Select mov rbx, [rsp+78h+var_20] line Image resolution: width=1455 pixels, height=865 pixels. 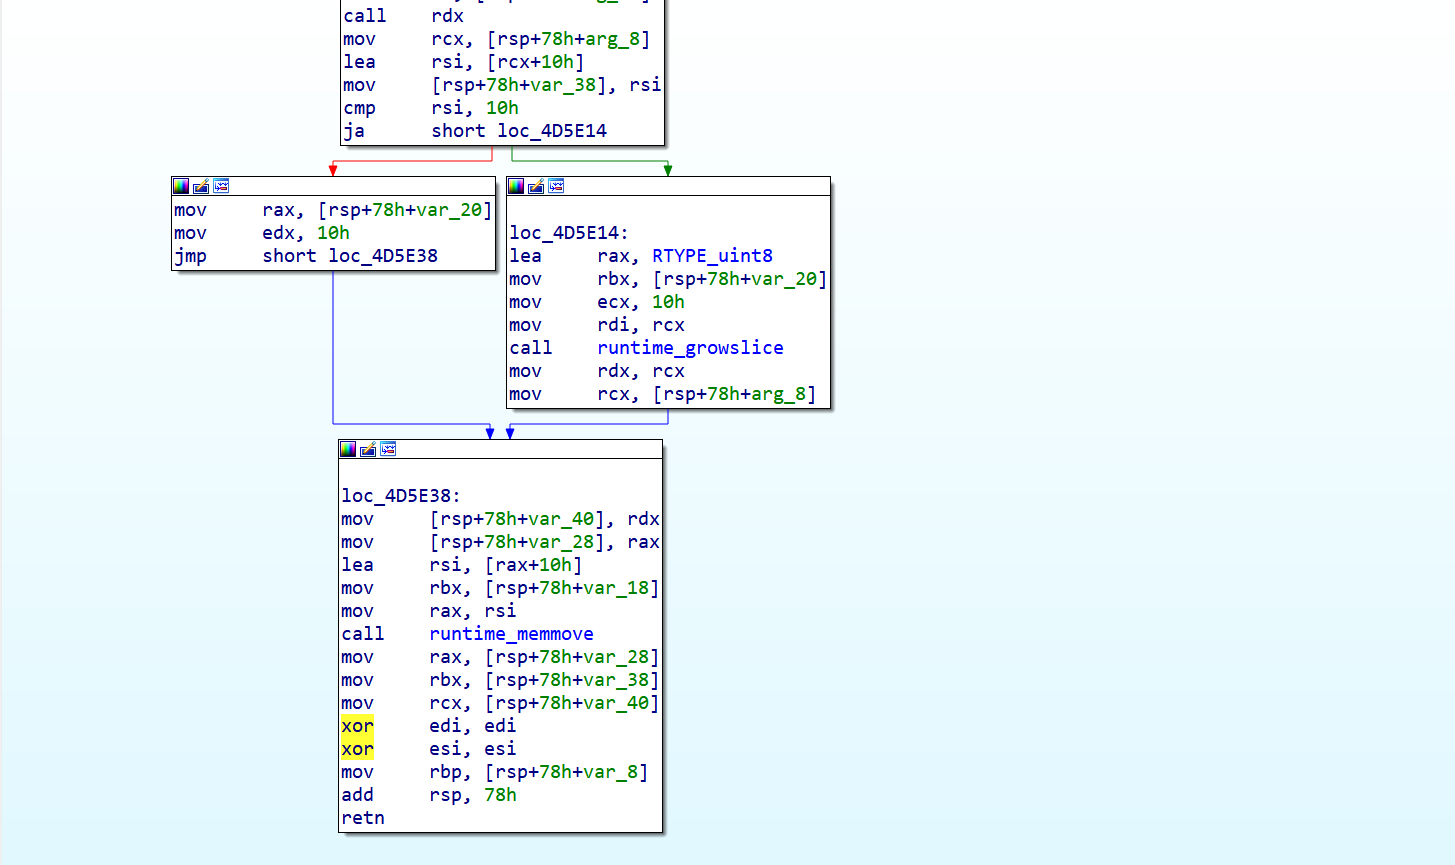pos(668,279)
